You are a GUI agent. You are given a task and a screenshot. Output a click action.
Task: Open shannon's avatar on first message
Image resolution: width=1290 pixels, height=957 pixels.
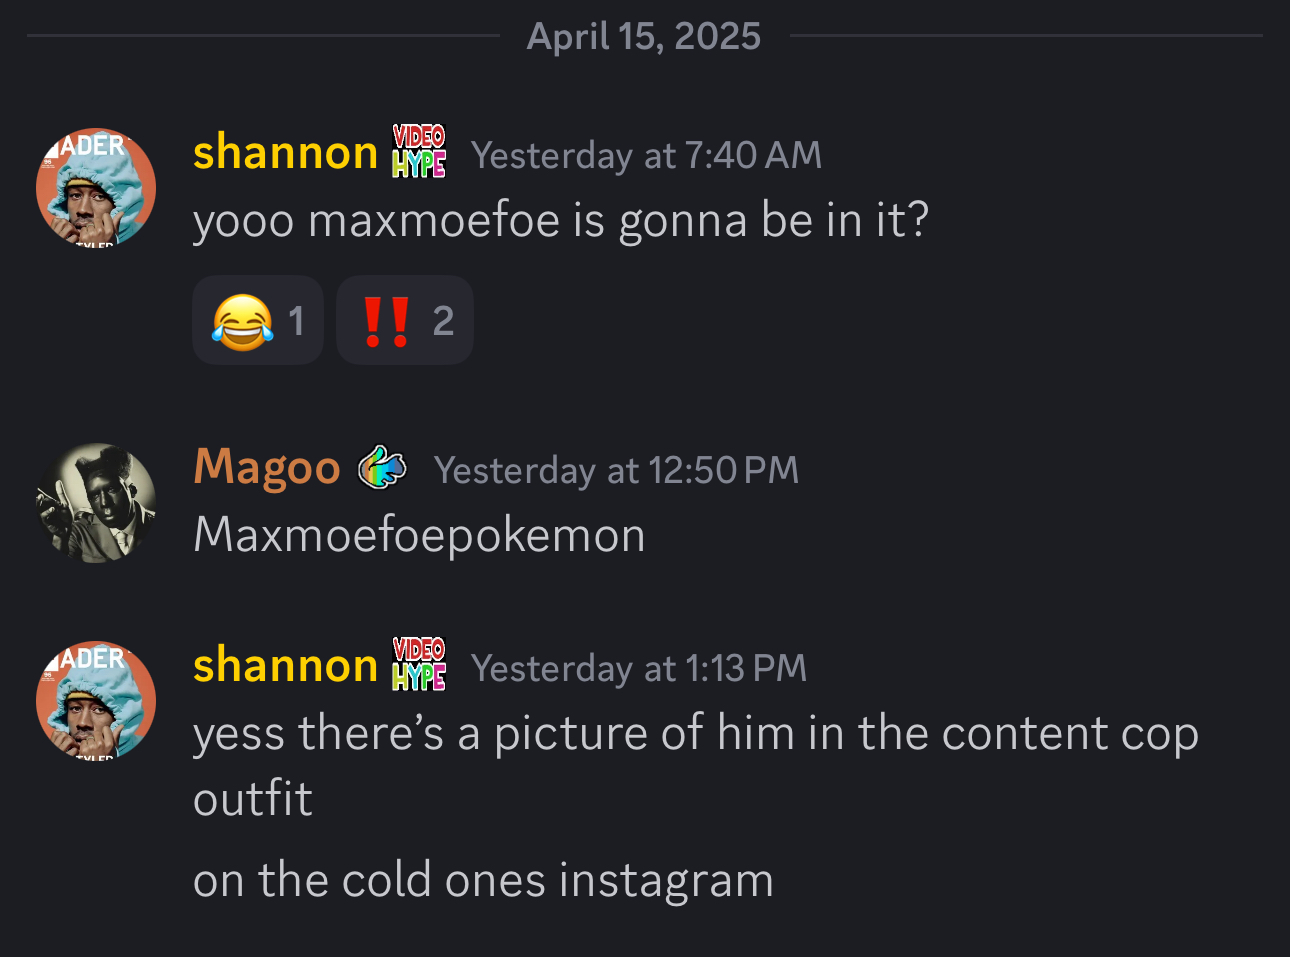pos(96,187)
